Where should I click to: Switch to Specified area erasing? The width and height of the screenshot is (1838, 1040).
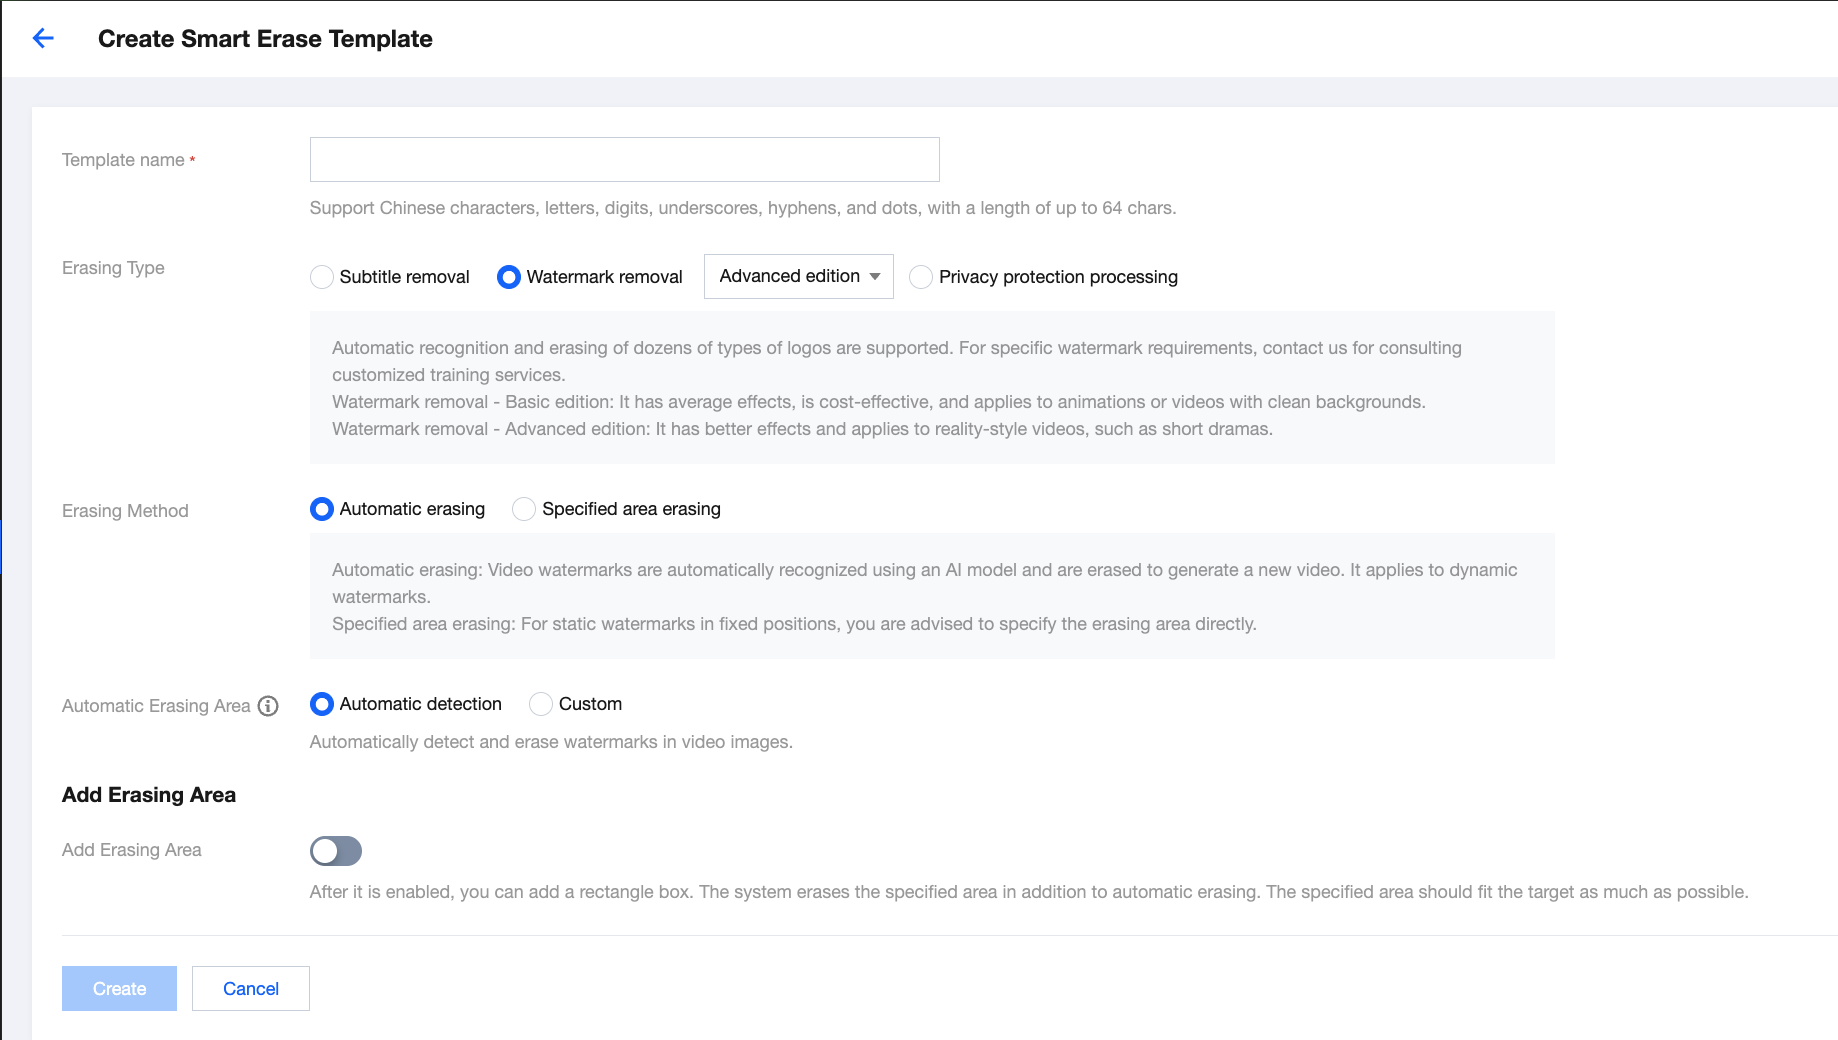524,509
